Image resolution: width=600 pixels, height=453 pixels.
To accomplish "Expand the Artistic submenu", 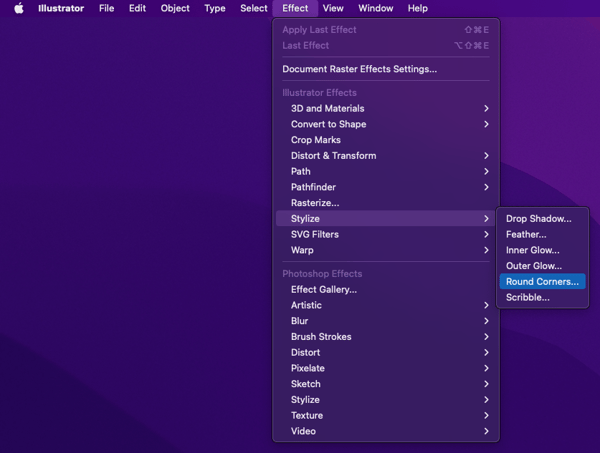I will coord(386,305).
